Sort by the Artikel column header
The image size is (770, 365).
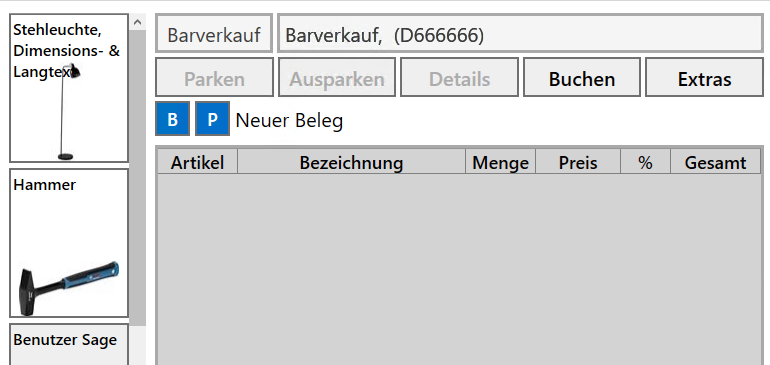(197, 162)
